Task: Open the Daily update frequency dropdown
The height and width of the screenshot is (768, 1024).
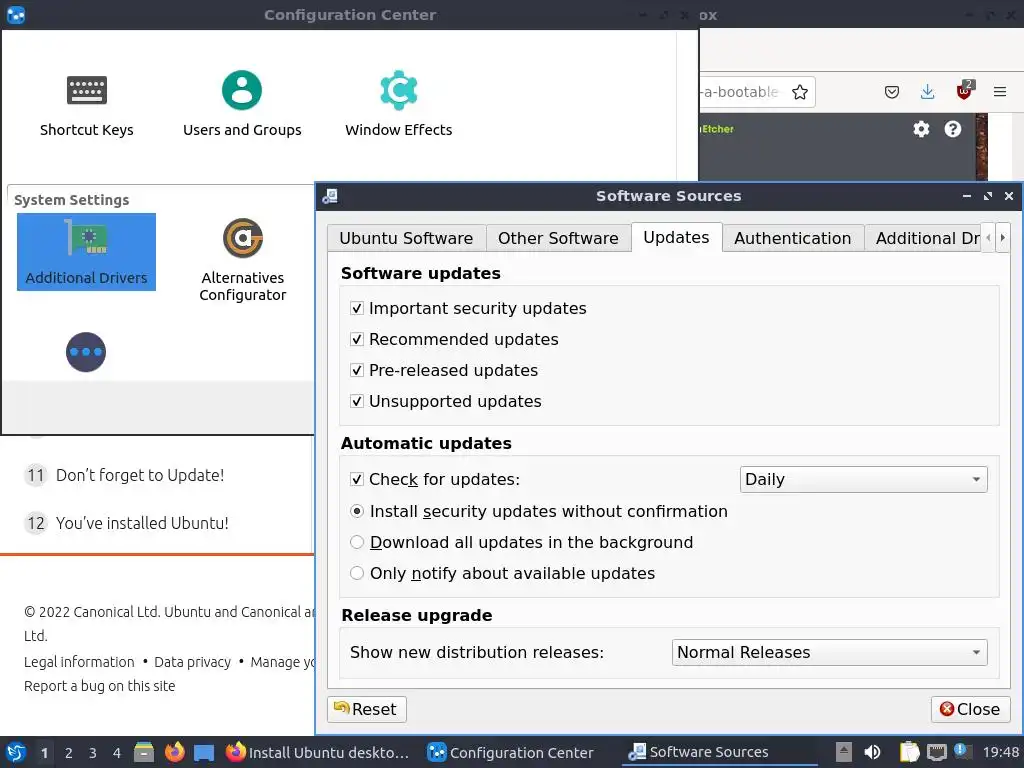Action: [x=863, y=479]
